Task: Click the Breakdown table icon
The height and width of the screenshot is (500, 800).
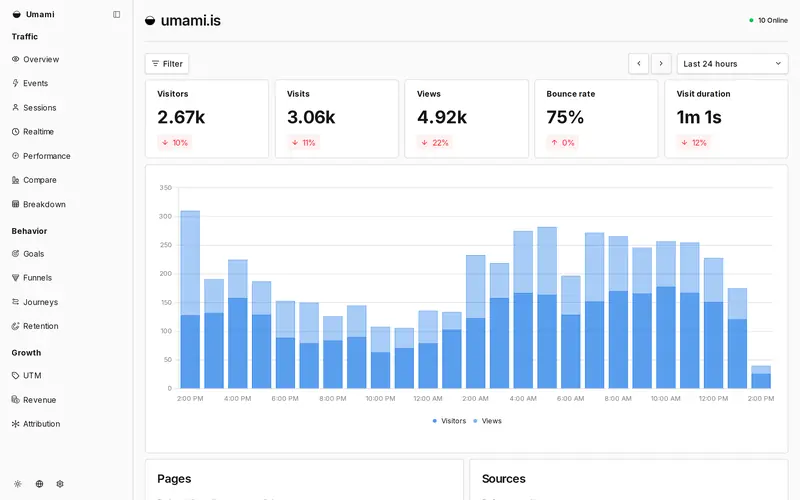Action: tap(15, 204)
